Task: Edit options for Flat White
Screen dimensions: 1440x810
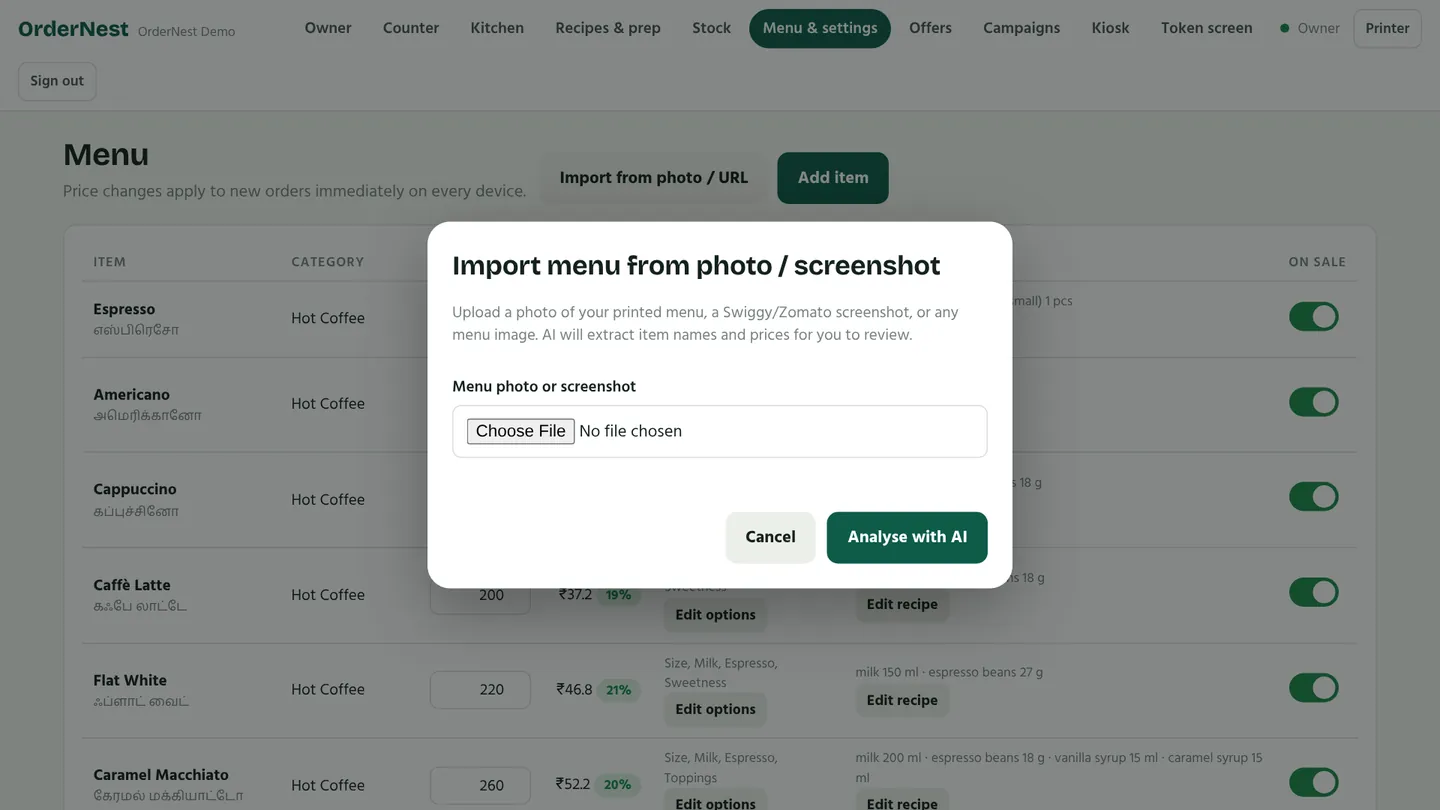Action: (x=715, y=710)
